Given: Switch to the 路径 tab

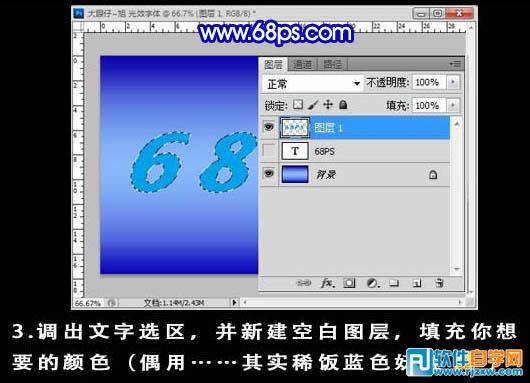Looking at the screenshot, I should [333, 64].
